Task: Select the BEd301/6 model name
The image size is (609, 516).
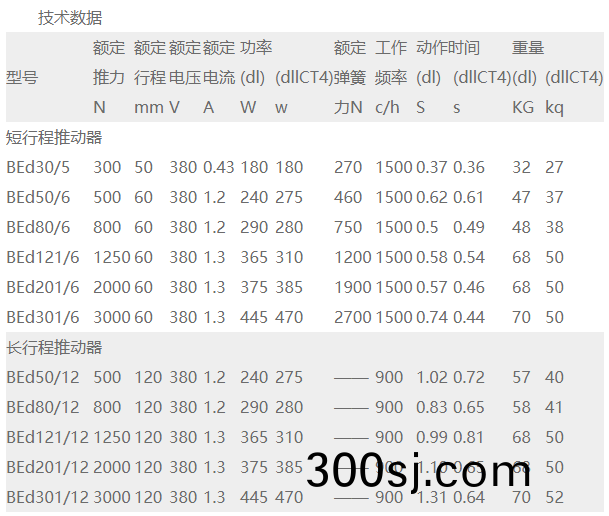Action: tap(41, 317)
